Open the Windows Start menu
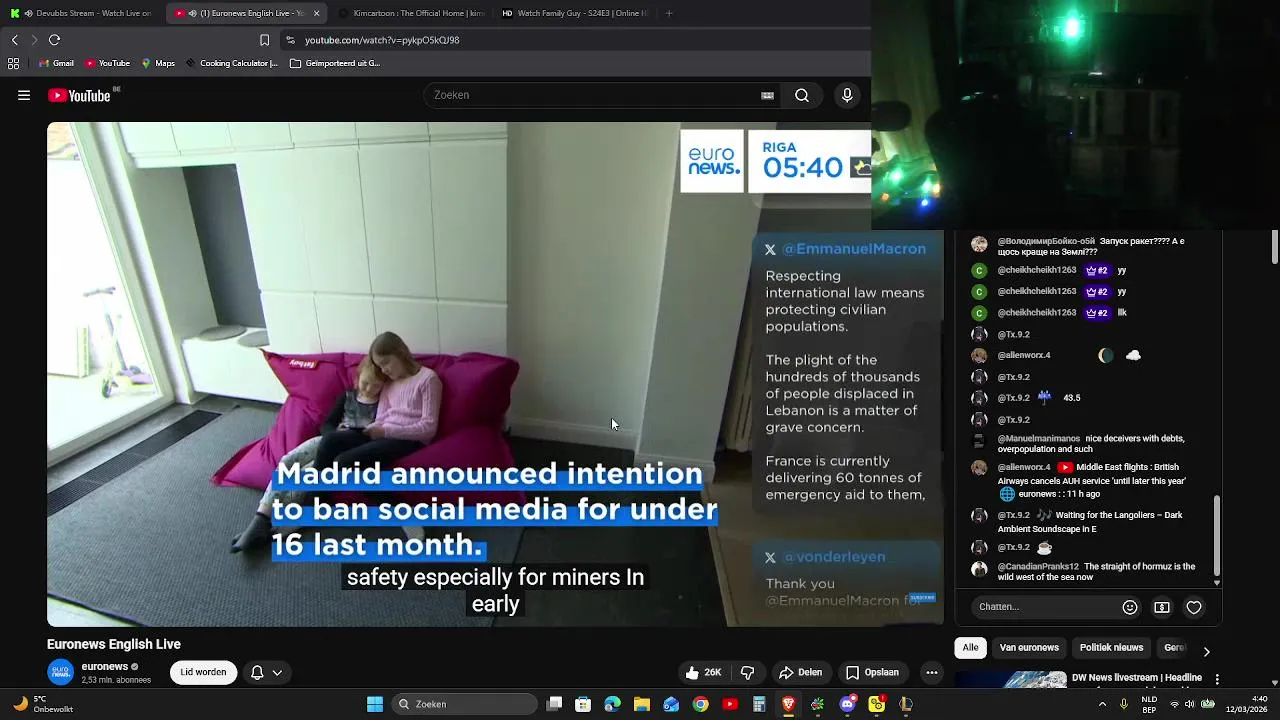Image resolution: width=1280 pixels, height=720 pixels. 375,704
